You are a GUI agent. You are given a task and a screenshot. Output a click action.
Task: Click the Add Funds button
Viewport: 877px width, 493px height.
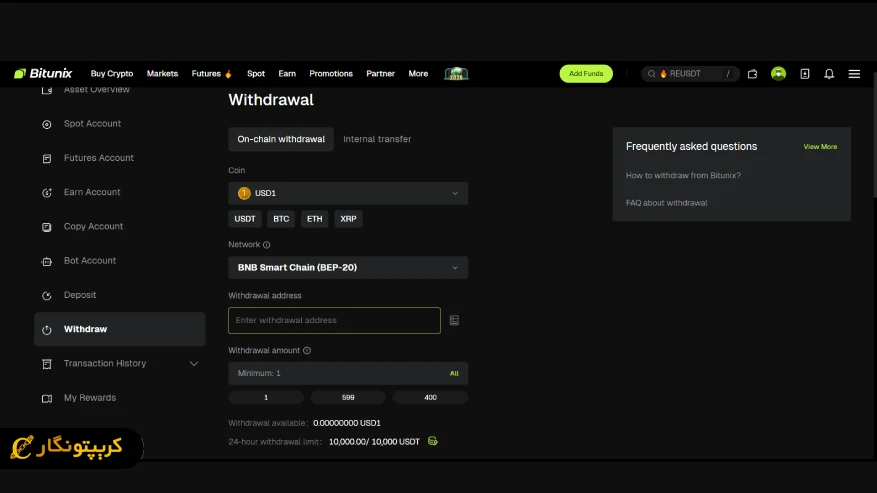586,73
